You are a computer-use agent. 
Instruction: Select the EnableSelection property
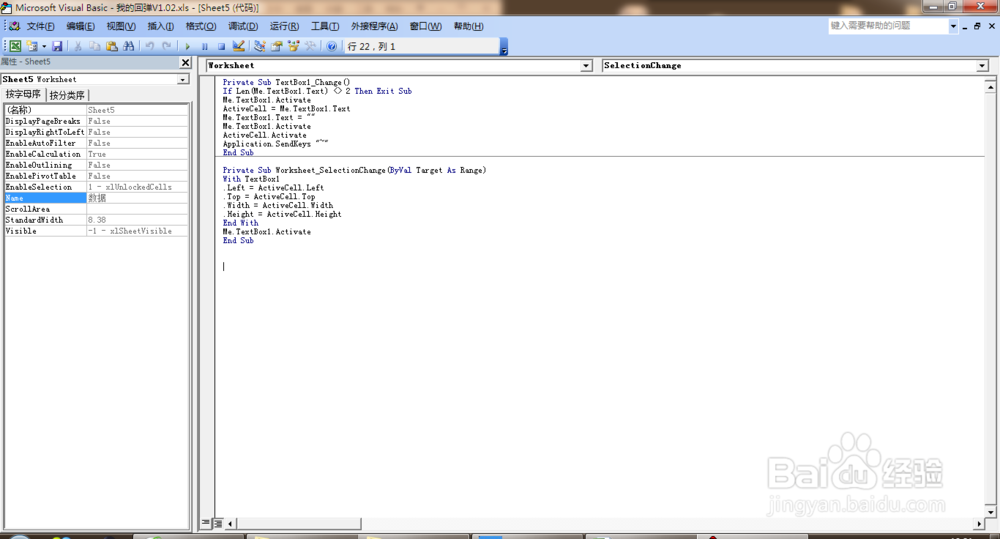click(x=96, y=187)
